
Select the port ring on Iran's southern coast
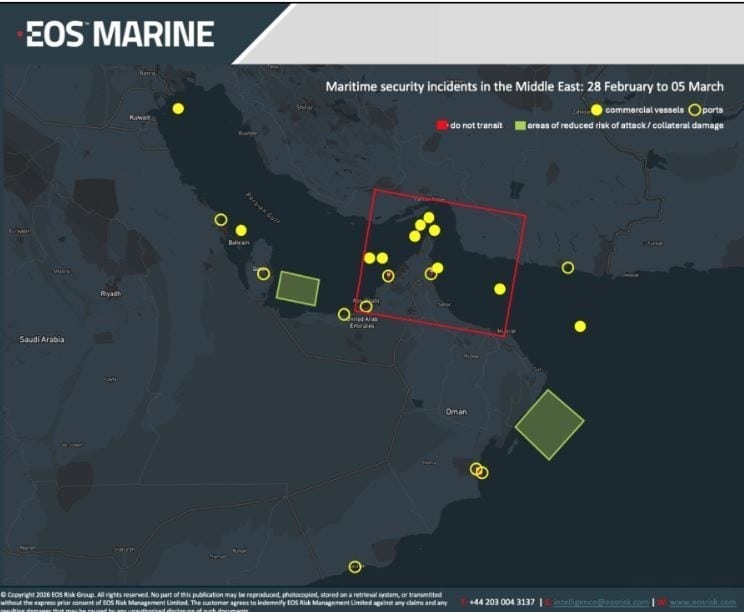[568, 267]
